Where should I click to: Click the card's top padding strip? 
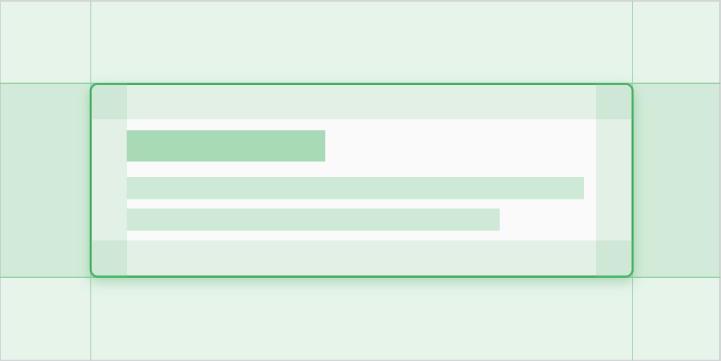(x=361, y=102)
